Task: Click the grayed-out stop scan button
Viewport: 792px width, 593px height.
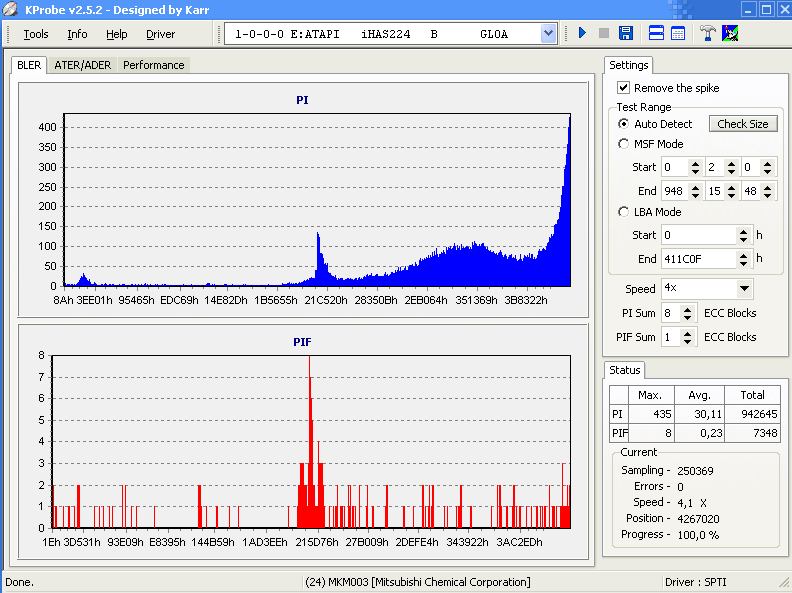Action: [x=603, y=33]
